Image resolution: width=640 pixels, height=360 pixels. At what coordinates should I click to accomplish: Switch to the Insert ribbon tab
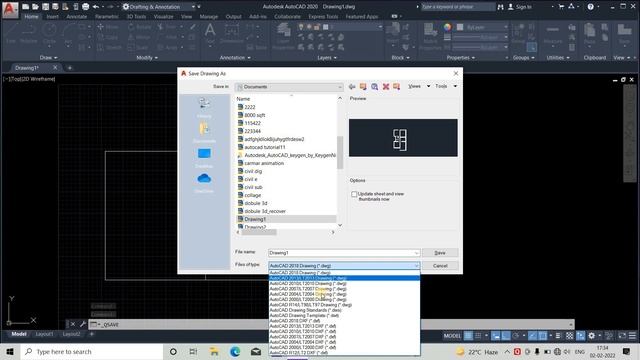52,17
